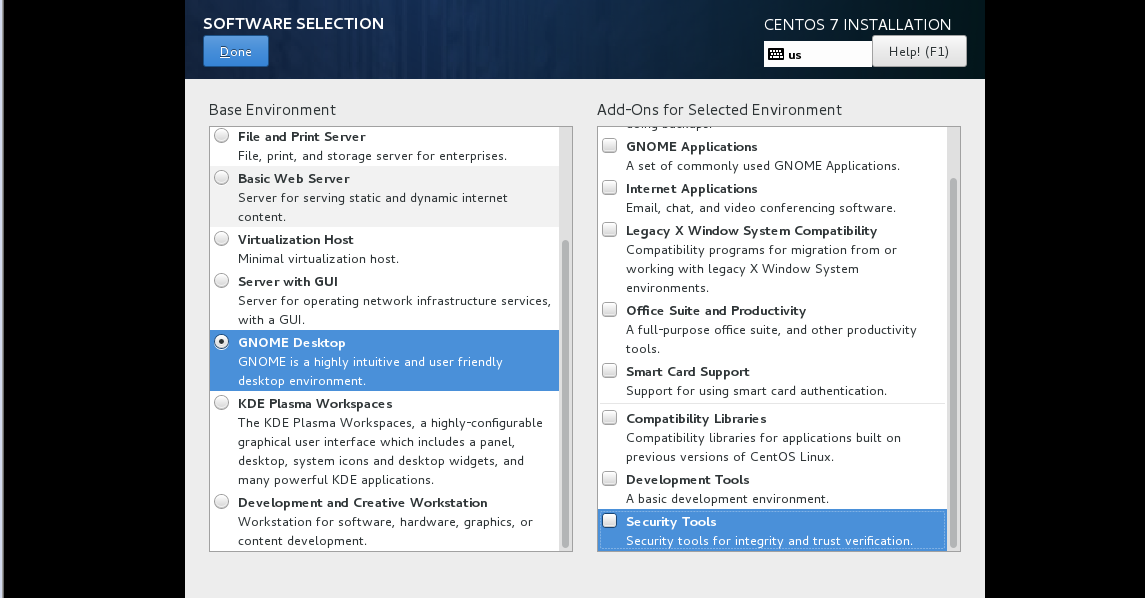The width and height of the screenshot is (1145, 598).
Task: Check Smart Card Support box
Action: point(610,371)
